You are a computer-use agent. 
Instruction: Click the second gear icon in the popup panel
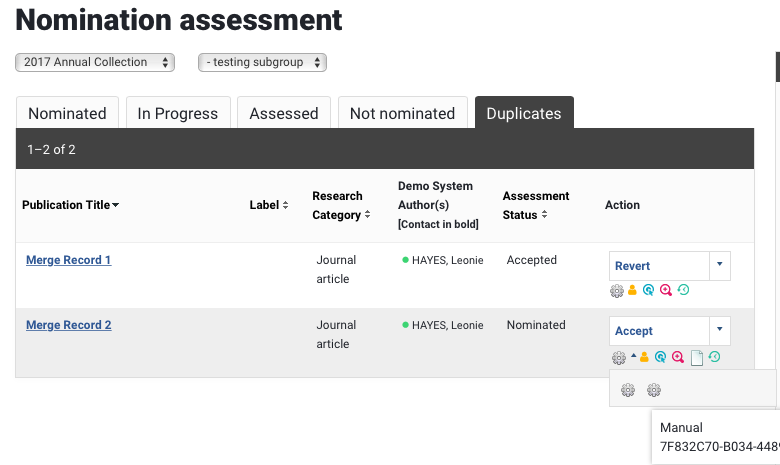click(654, 390)
